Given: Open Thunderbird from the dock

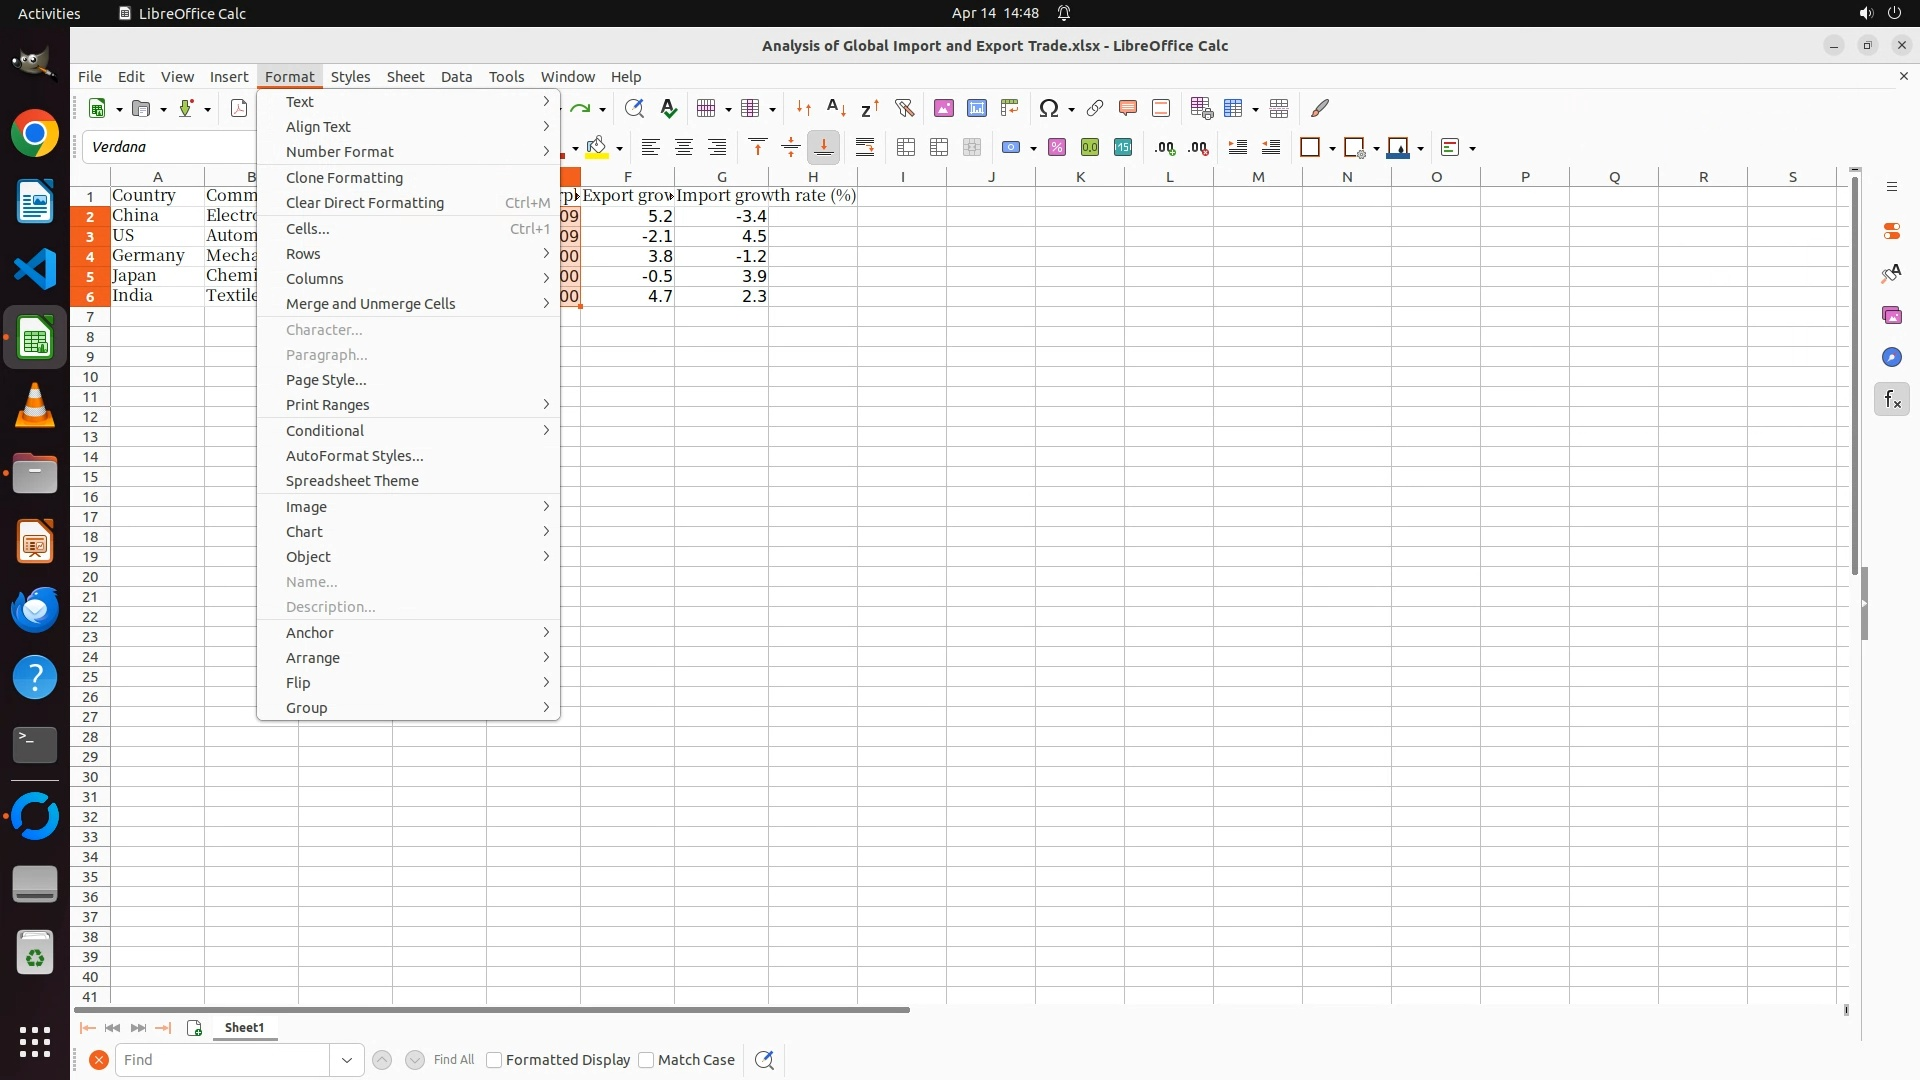Looking at the screenshot, I should (35, 609).
